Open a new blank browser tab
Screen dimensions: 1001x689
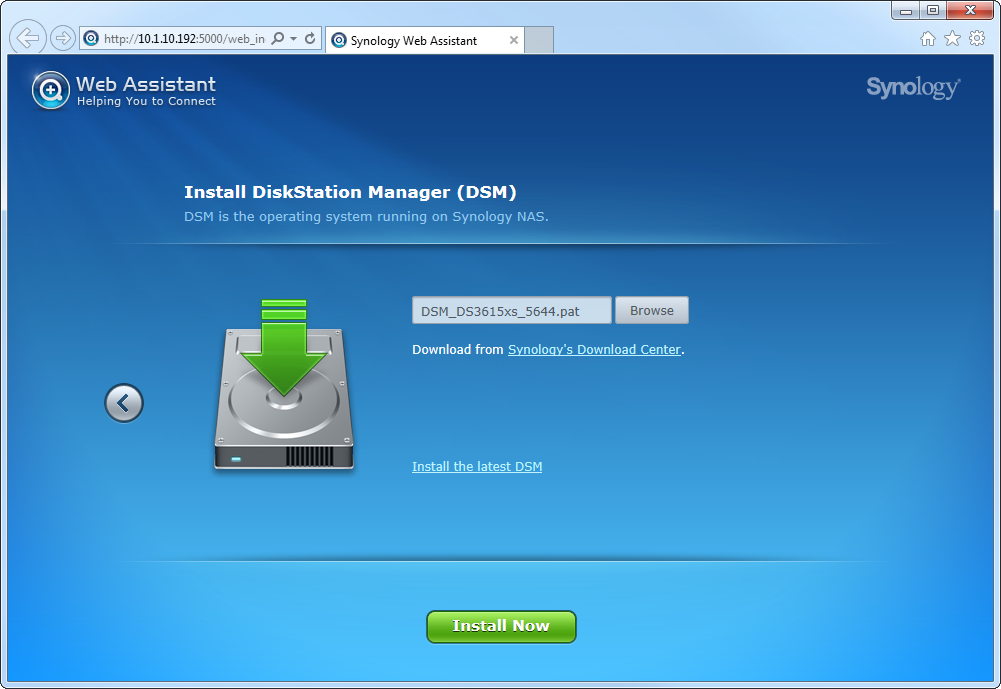coord(539,40)
